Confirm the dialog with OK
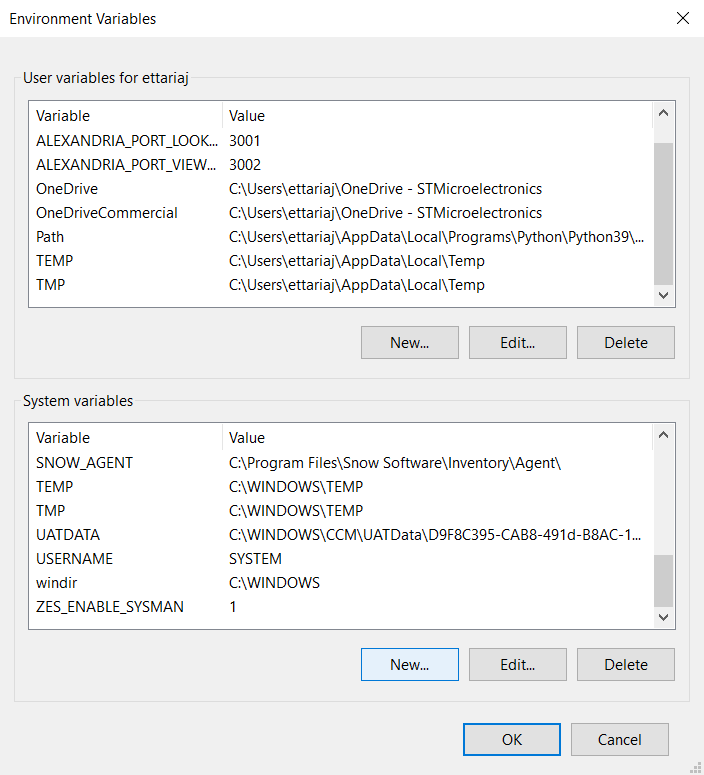The image size is (704, 775). pos(511,740)
